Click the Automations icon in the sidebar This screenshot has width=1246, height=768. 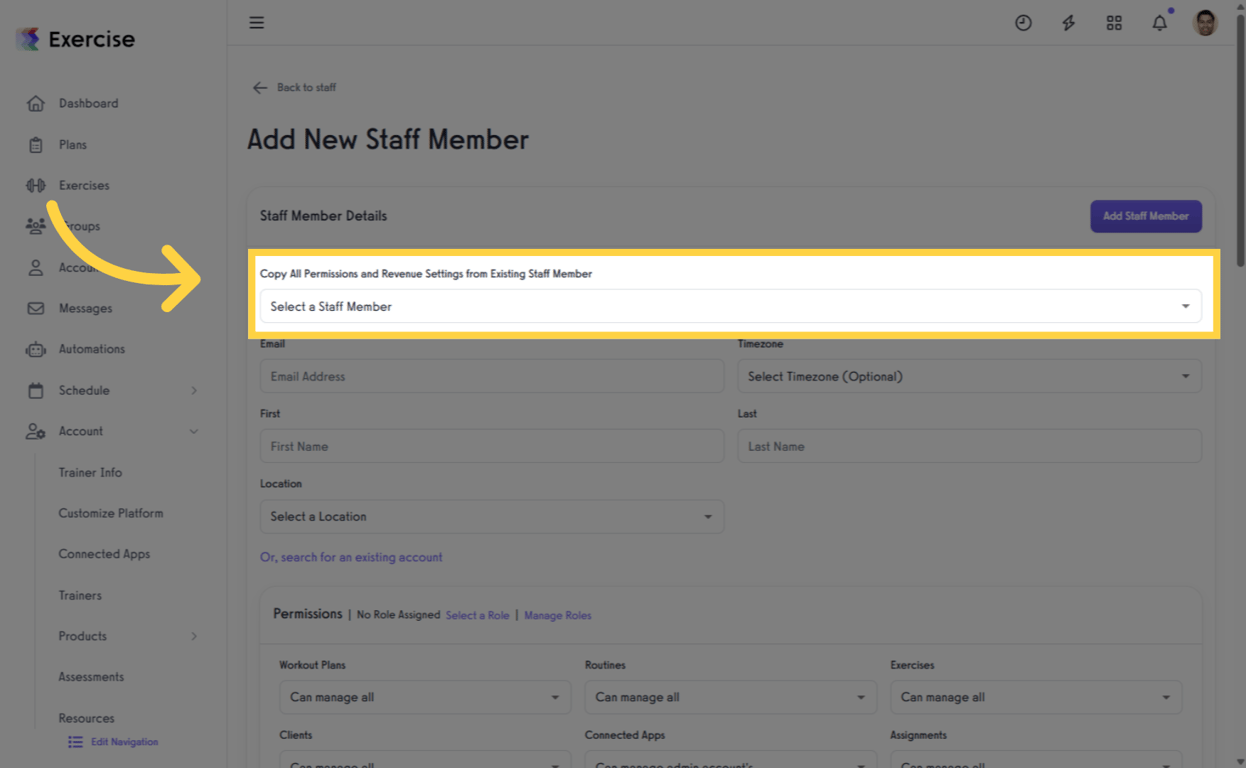pos(35,349)
